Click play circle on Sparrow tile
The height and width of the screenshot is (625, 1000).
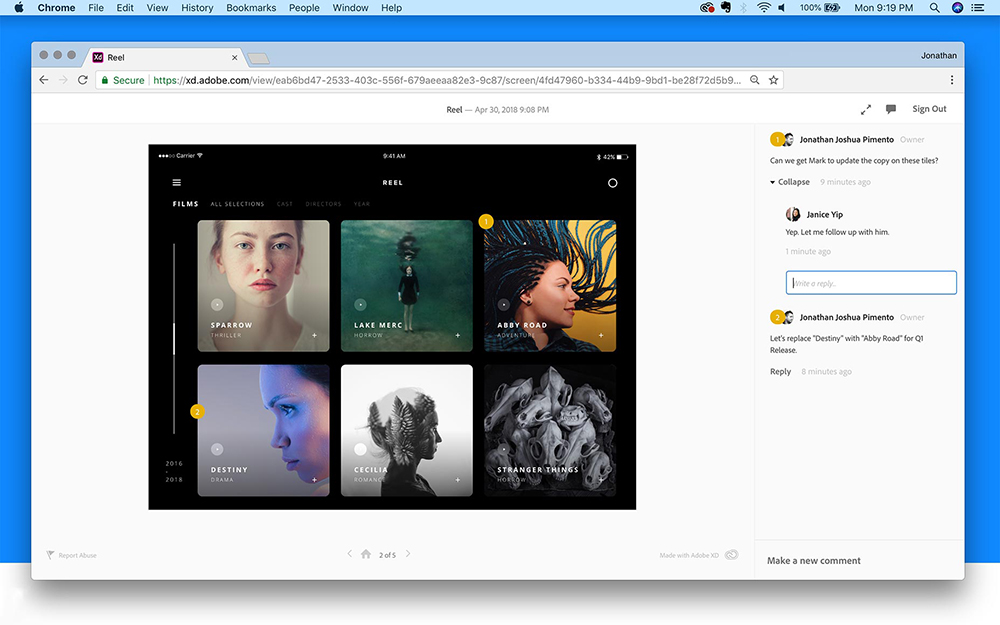click(217, 305)
